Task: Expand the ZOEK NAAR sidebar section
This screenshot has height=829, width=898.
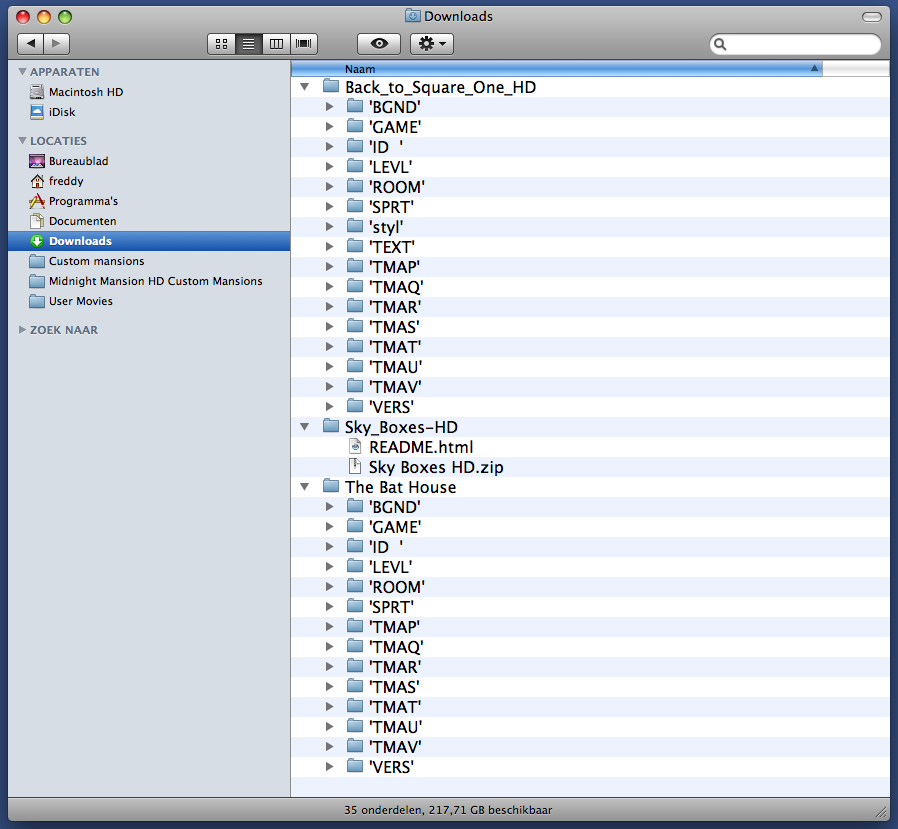Action: click(x=22, y=330)
